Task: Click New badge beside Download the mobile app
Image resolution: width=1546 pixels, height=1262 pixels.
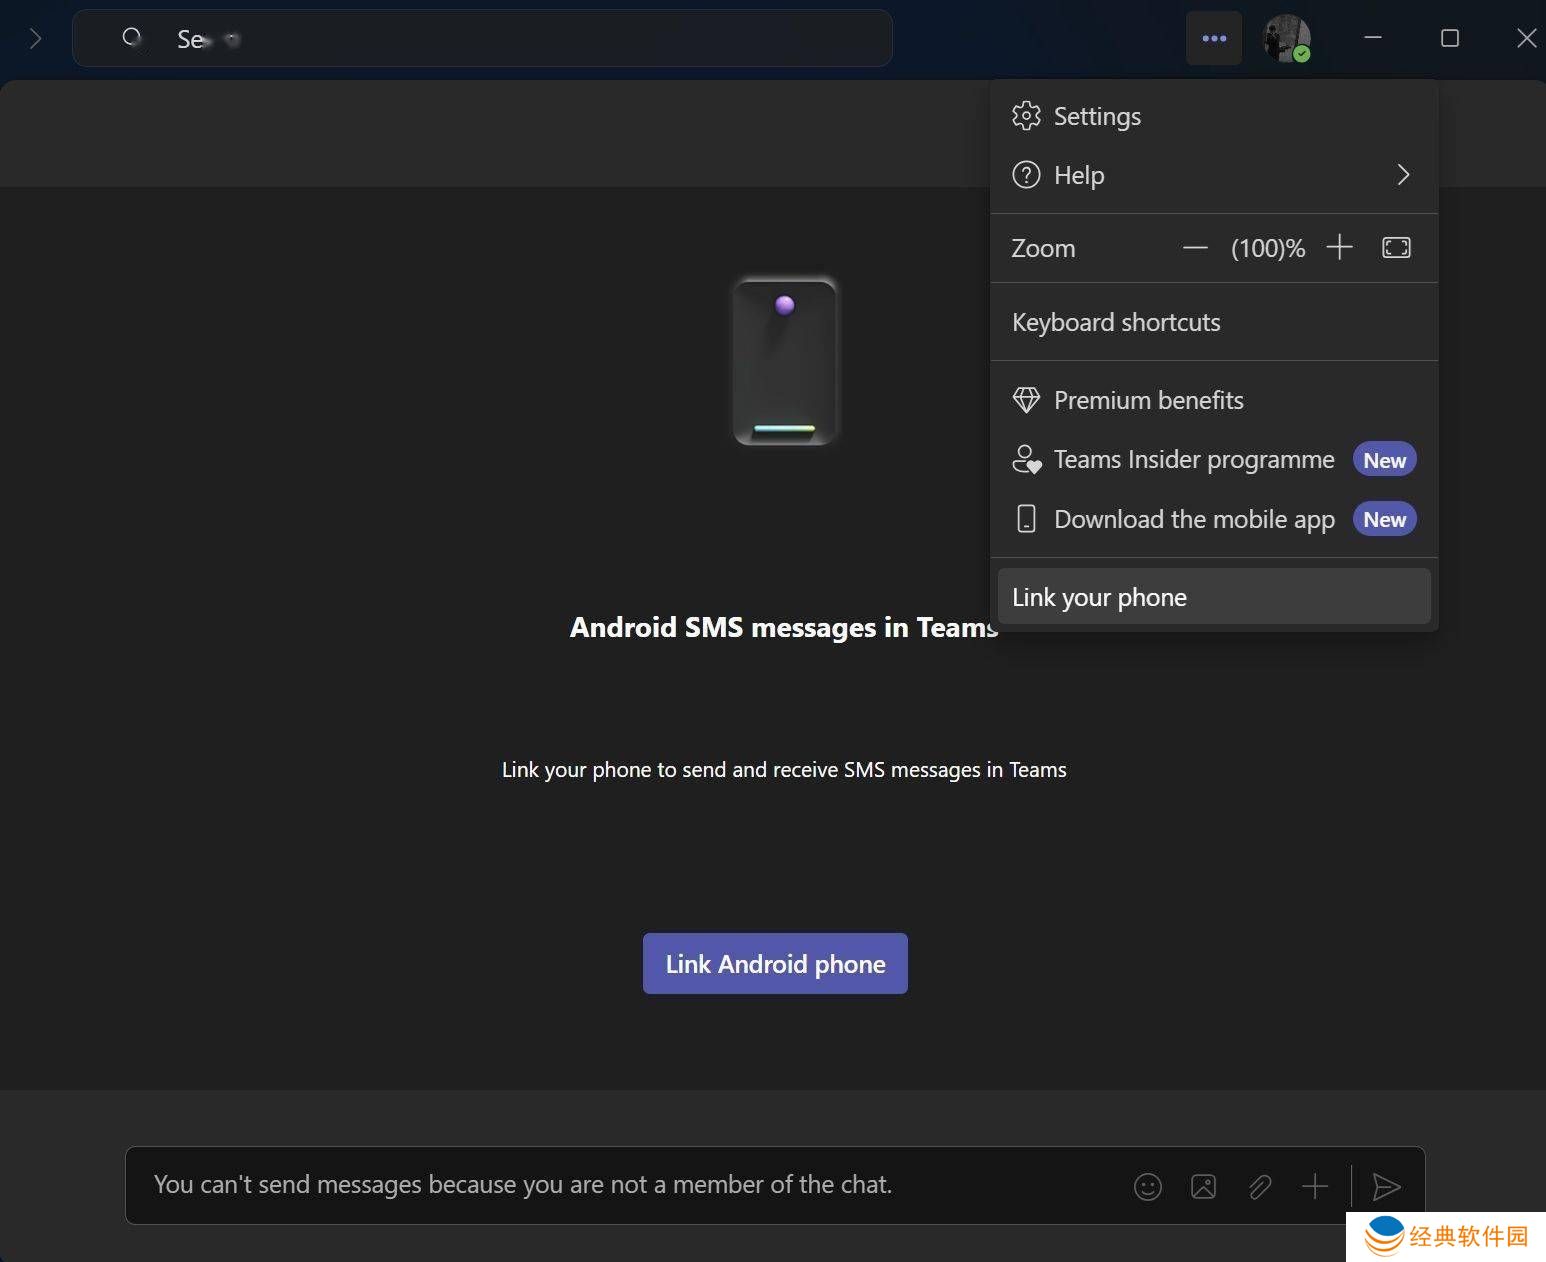Action: (1384, 519)
